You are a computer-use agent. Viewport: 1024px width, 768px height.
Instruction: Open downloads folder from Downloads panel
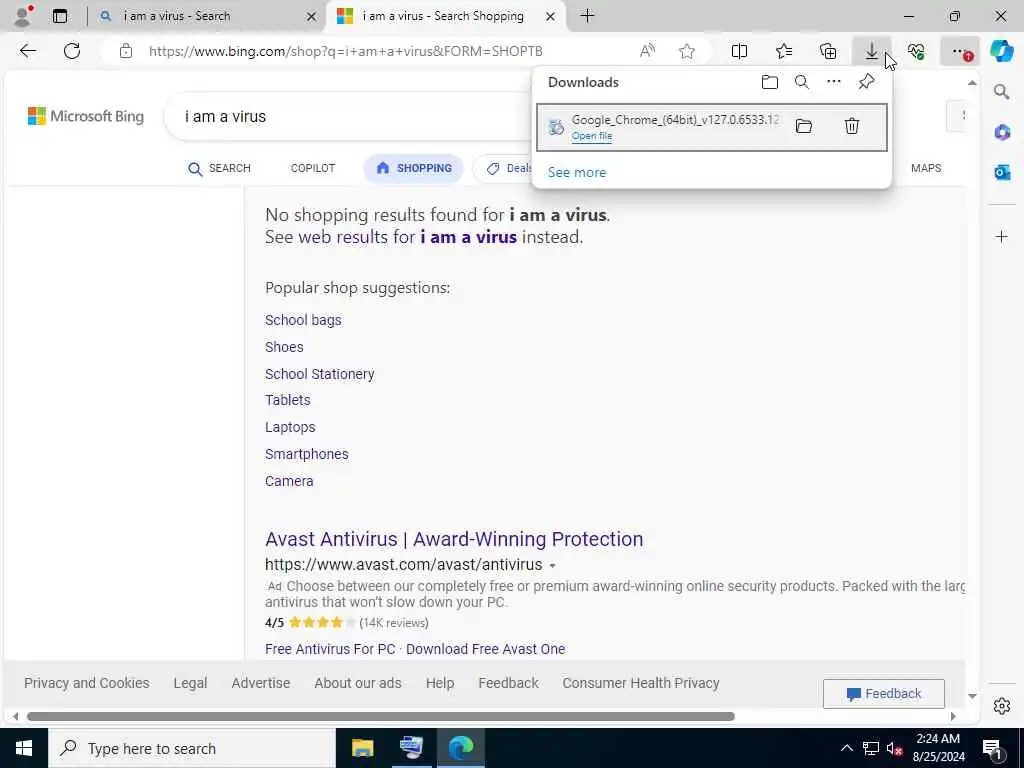(770, 82)
